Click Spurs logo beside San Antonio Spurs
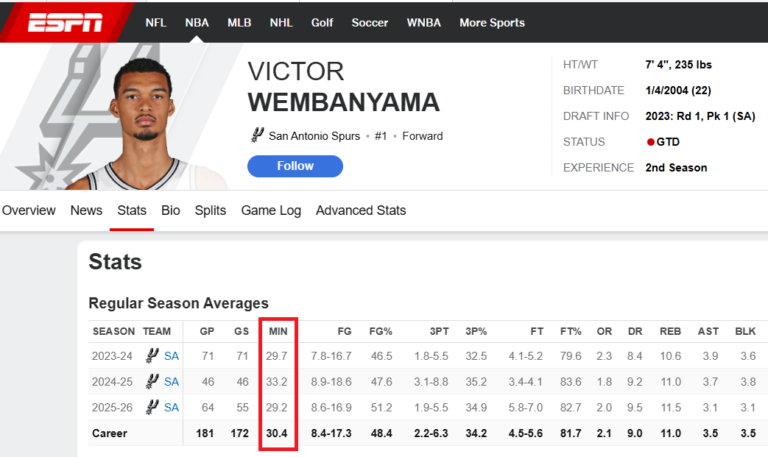 pyautogui.click(x=257, y=135)
